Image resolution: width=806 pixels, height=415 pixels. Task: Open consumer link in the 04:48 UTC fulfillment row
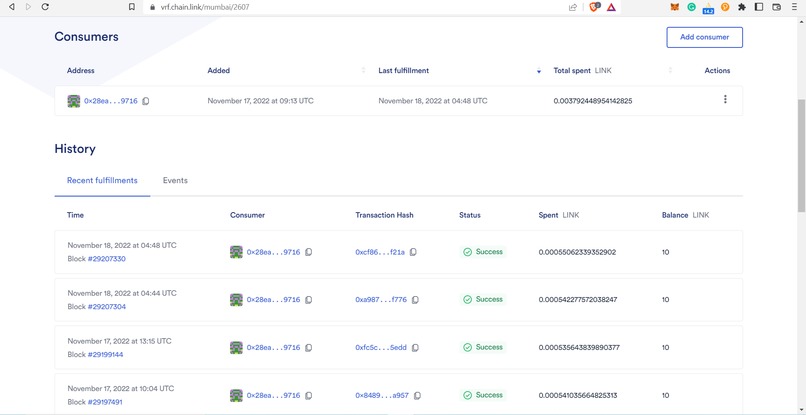pos(273,252)
